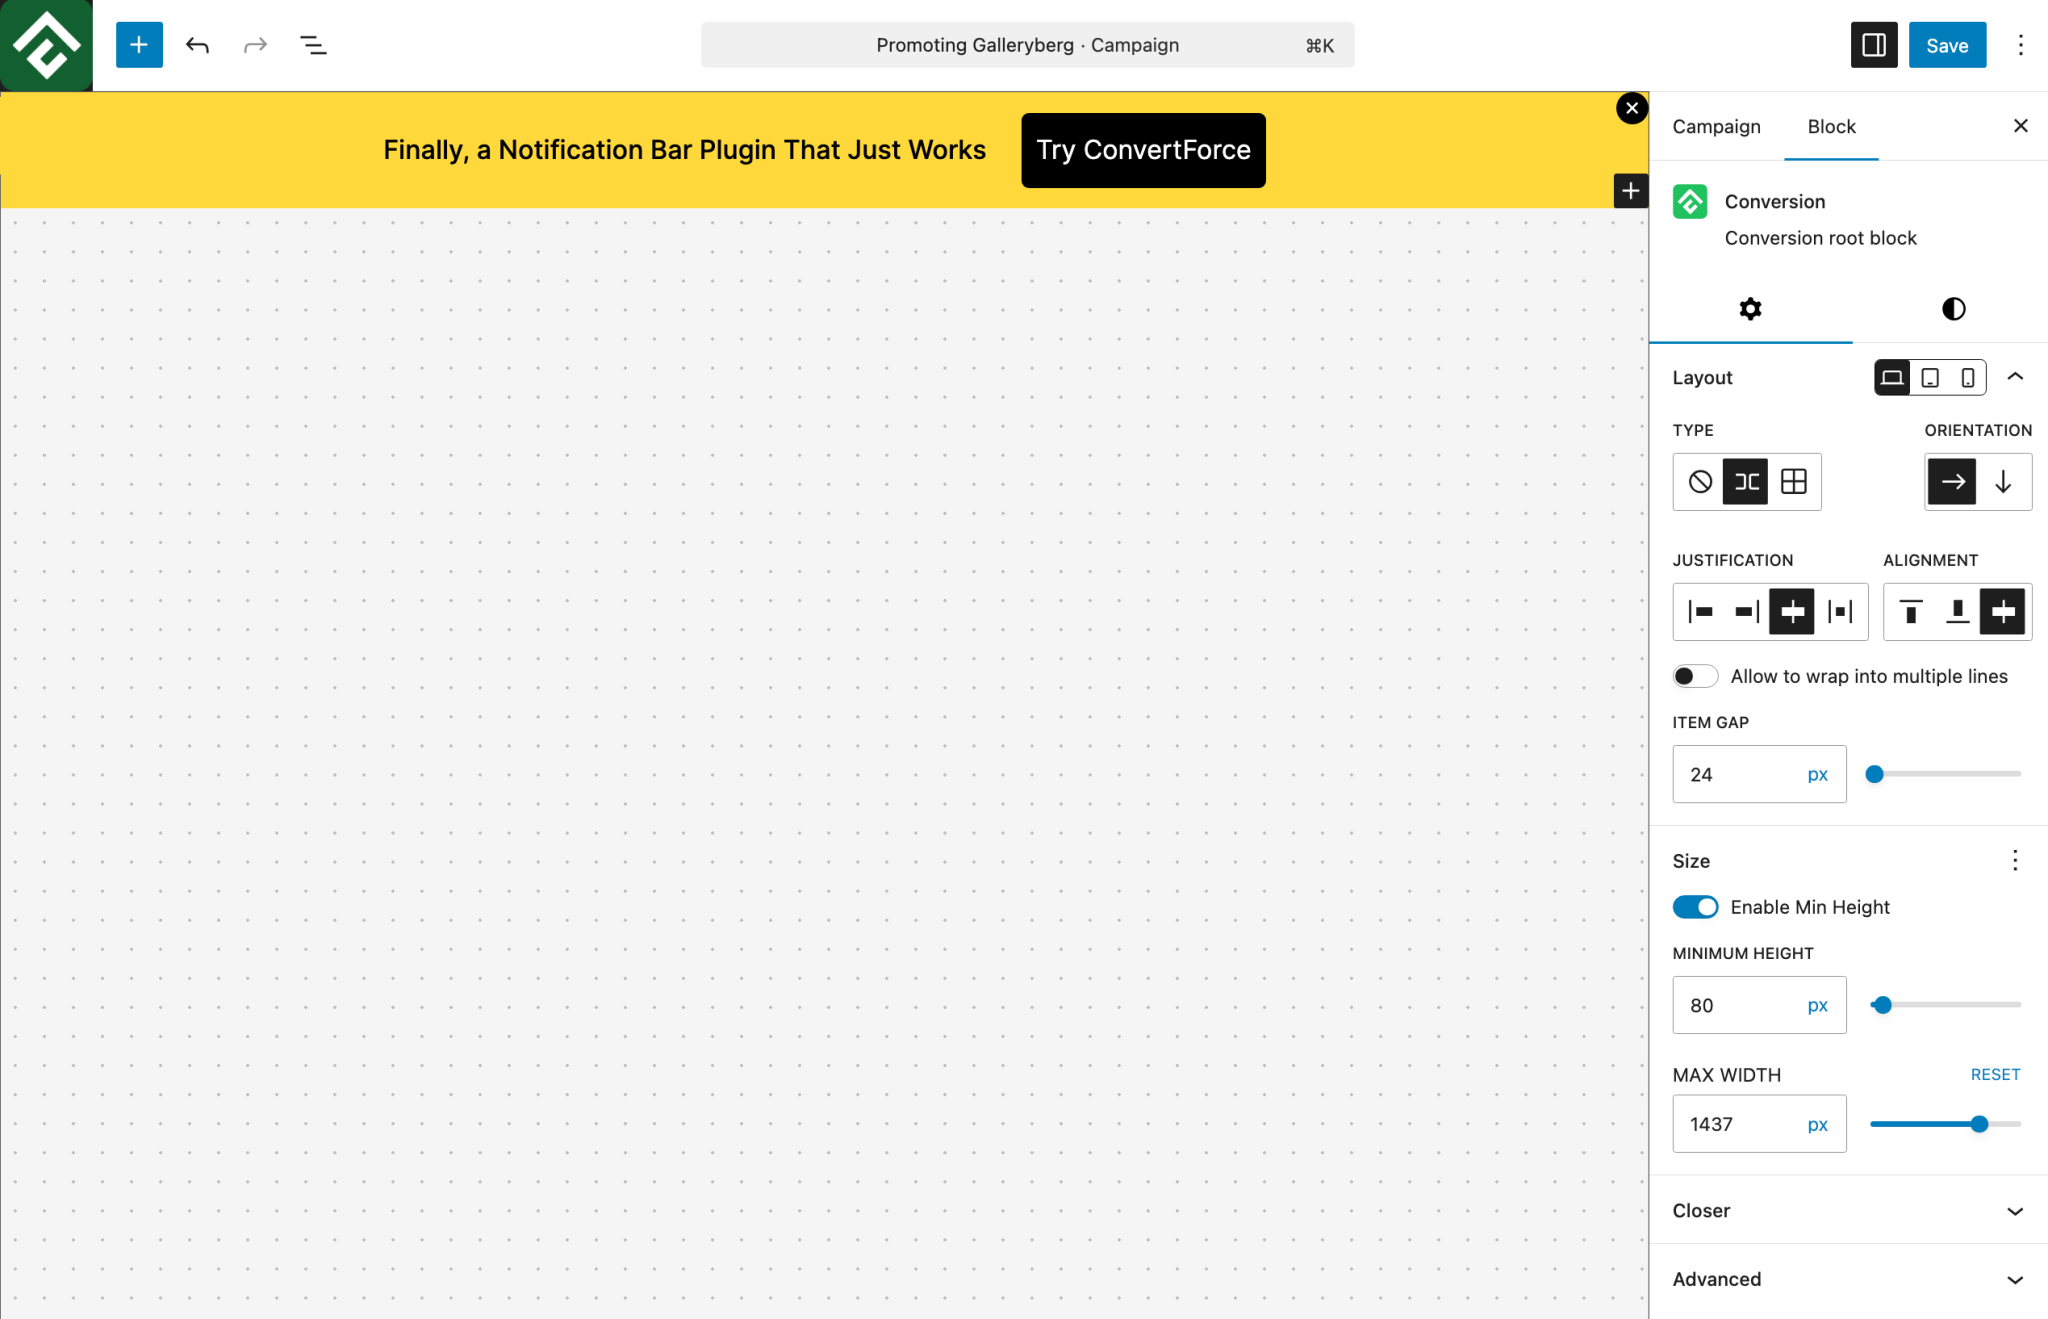Collapse the Layout panel chevron
The image size is (2048, 1319).
point(2015,377)
